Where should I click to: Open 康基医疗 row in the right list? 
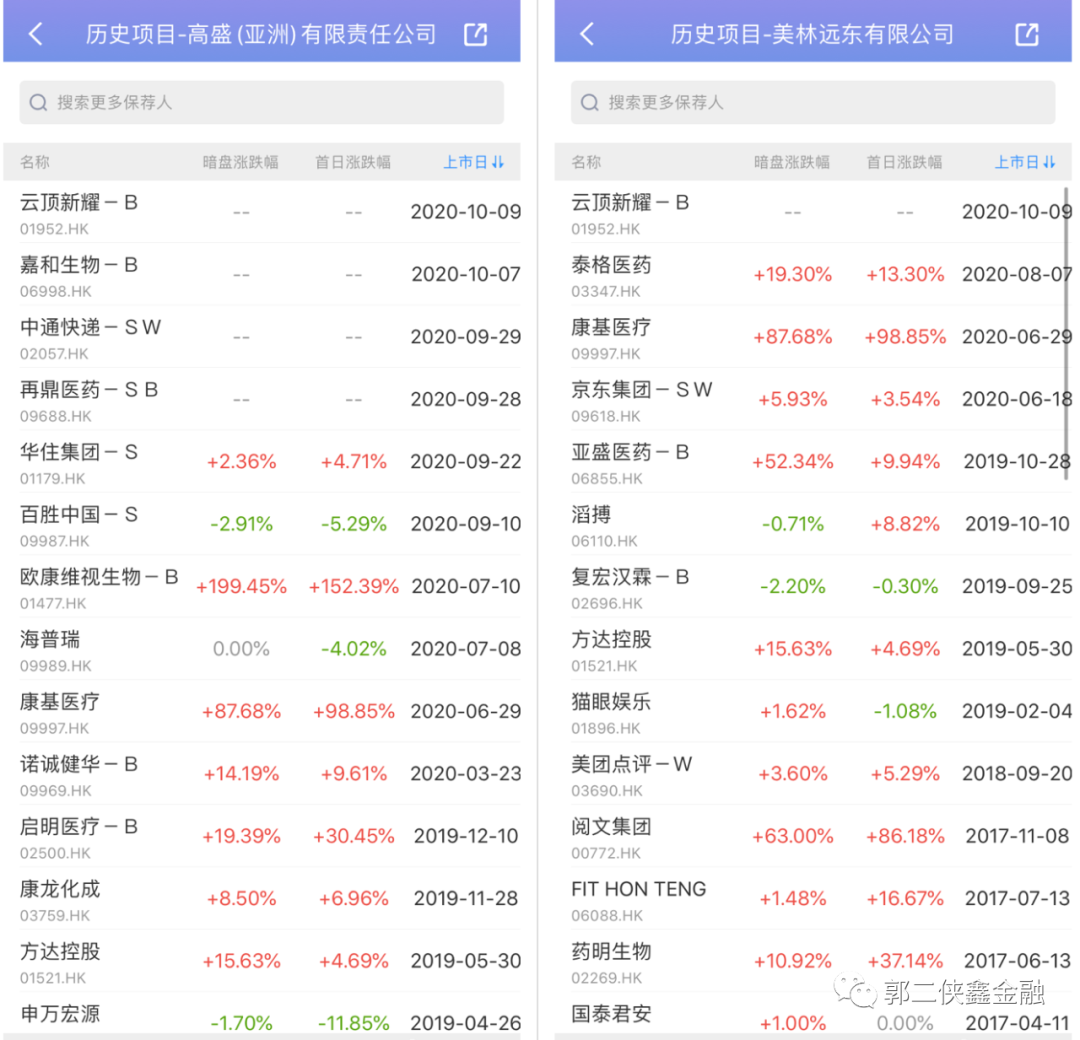[813, 337]
